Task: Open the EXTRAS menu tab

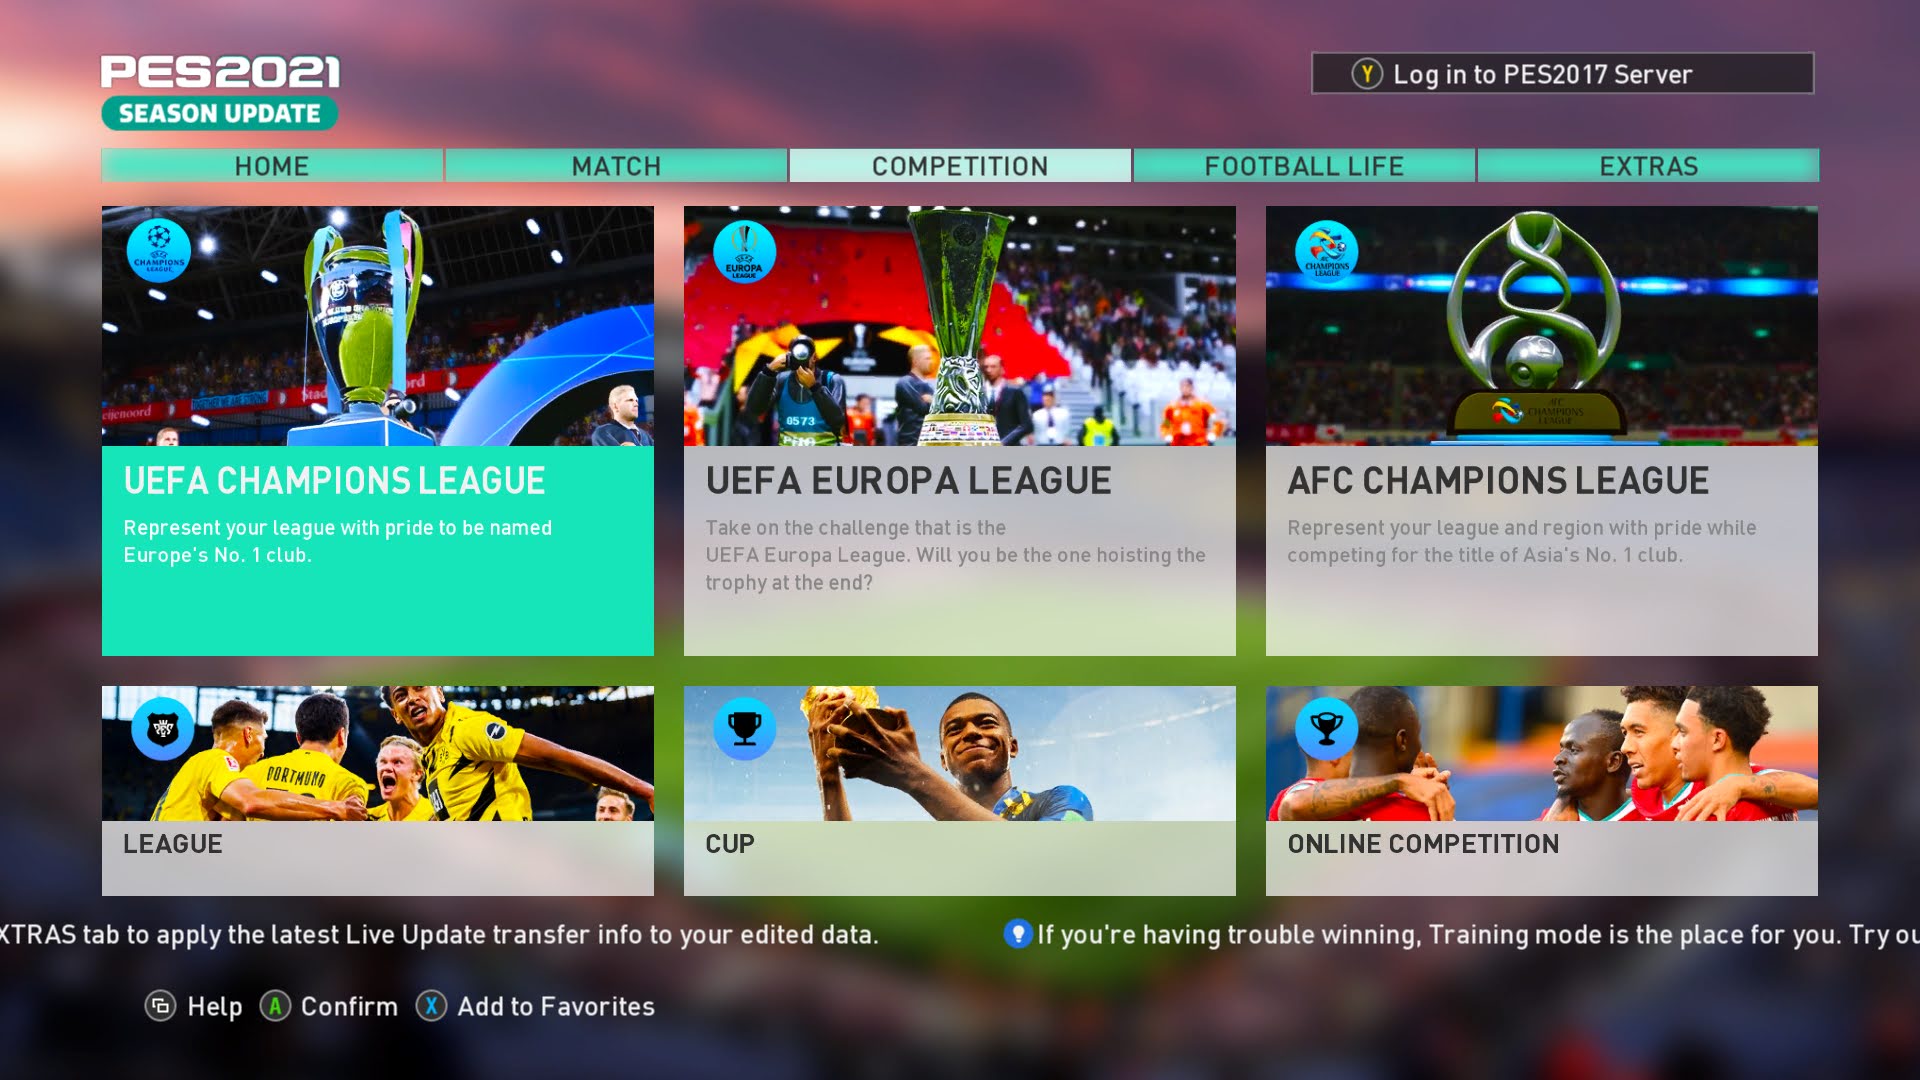Action: click(1648, 165)
